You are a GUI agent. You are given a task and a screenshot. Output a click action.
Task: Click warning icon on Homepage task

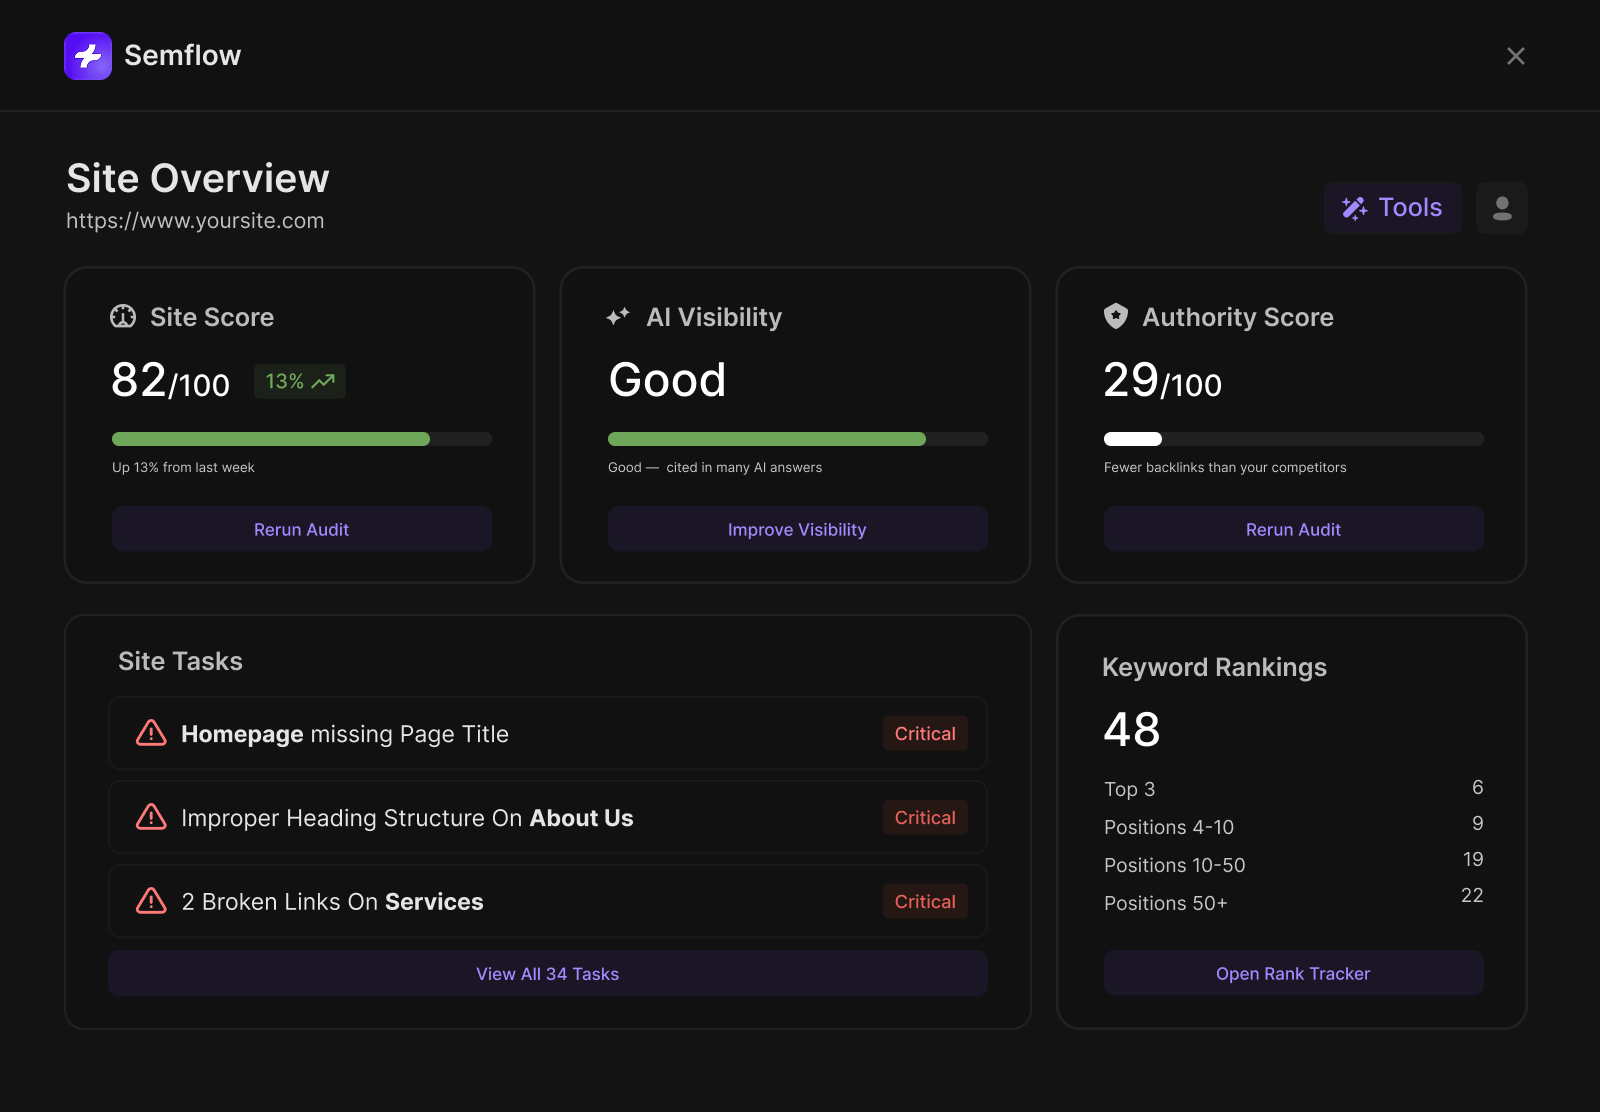click(151, 733)
